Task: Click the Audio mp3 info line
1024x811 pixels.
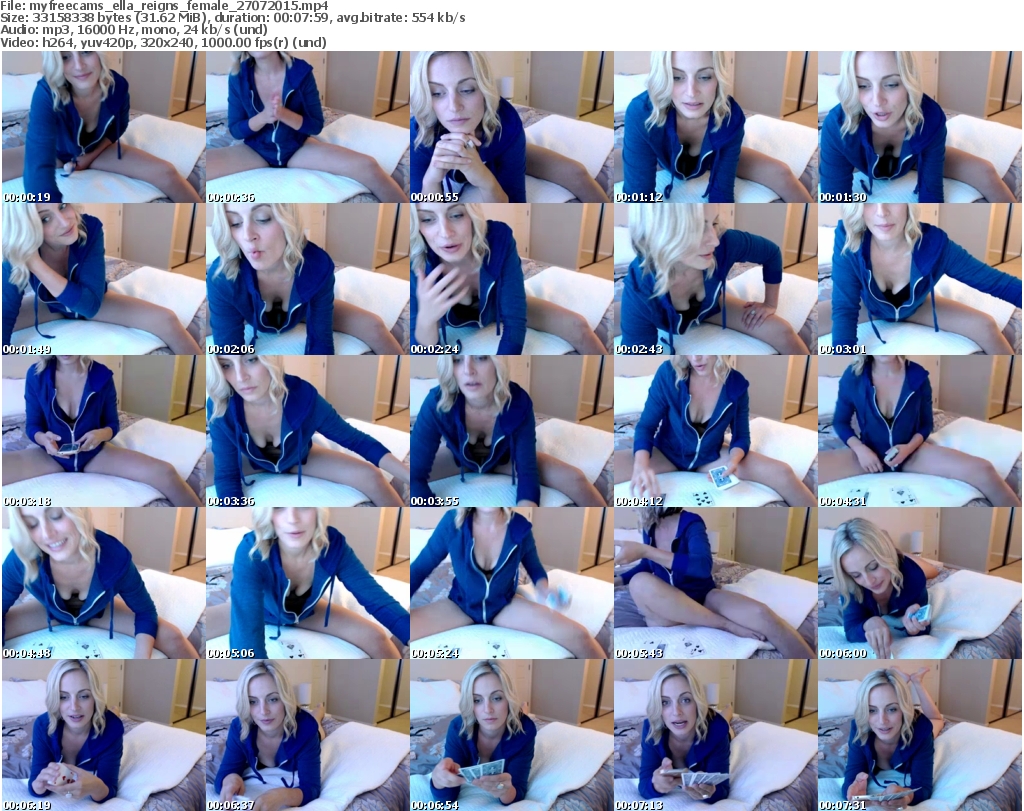Action: pyautogui.click(x=134, y=30)
